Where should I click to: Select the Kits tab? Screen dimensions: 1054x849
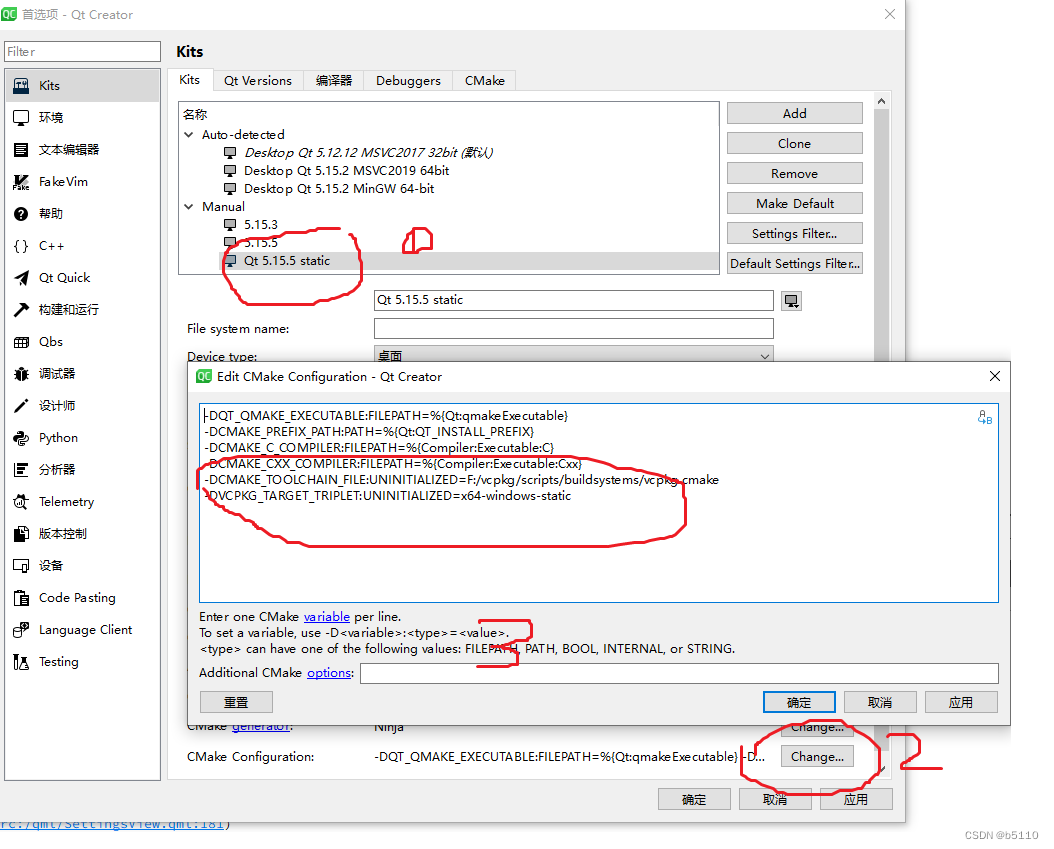[x=190, y=79]
